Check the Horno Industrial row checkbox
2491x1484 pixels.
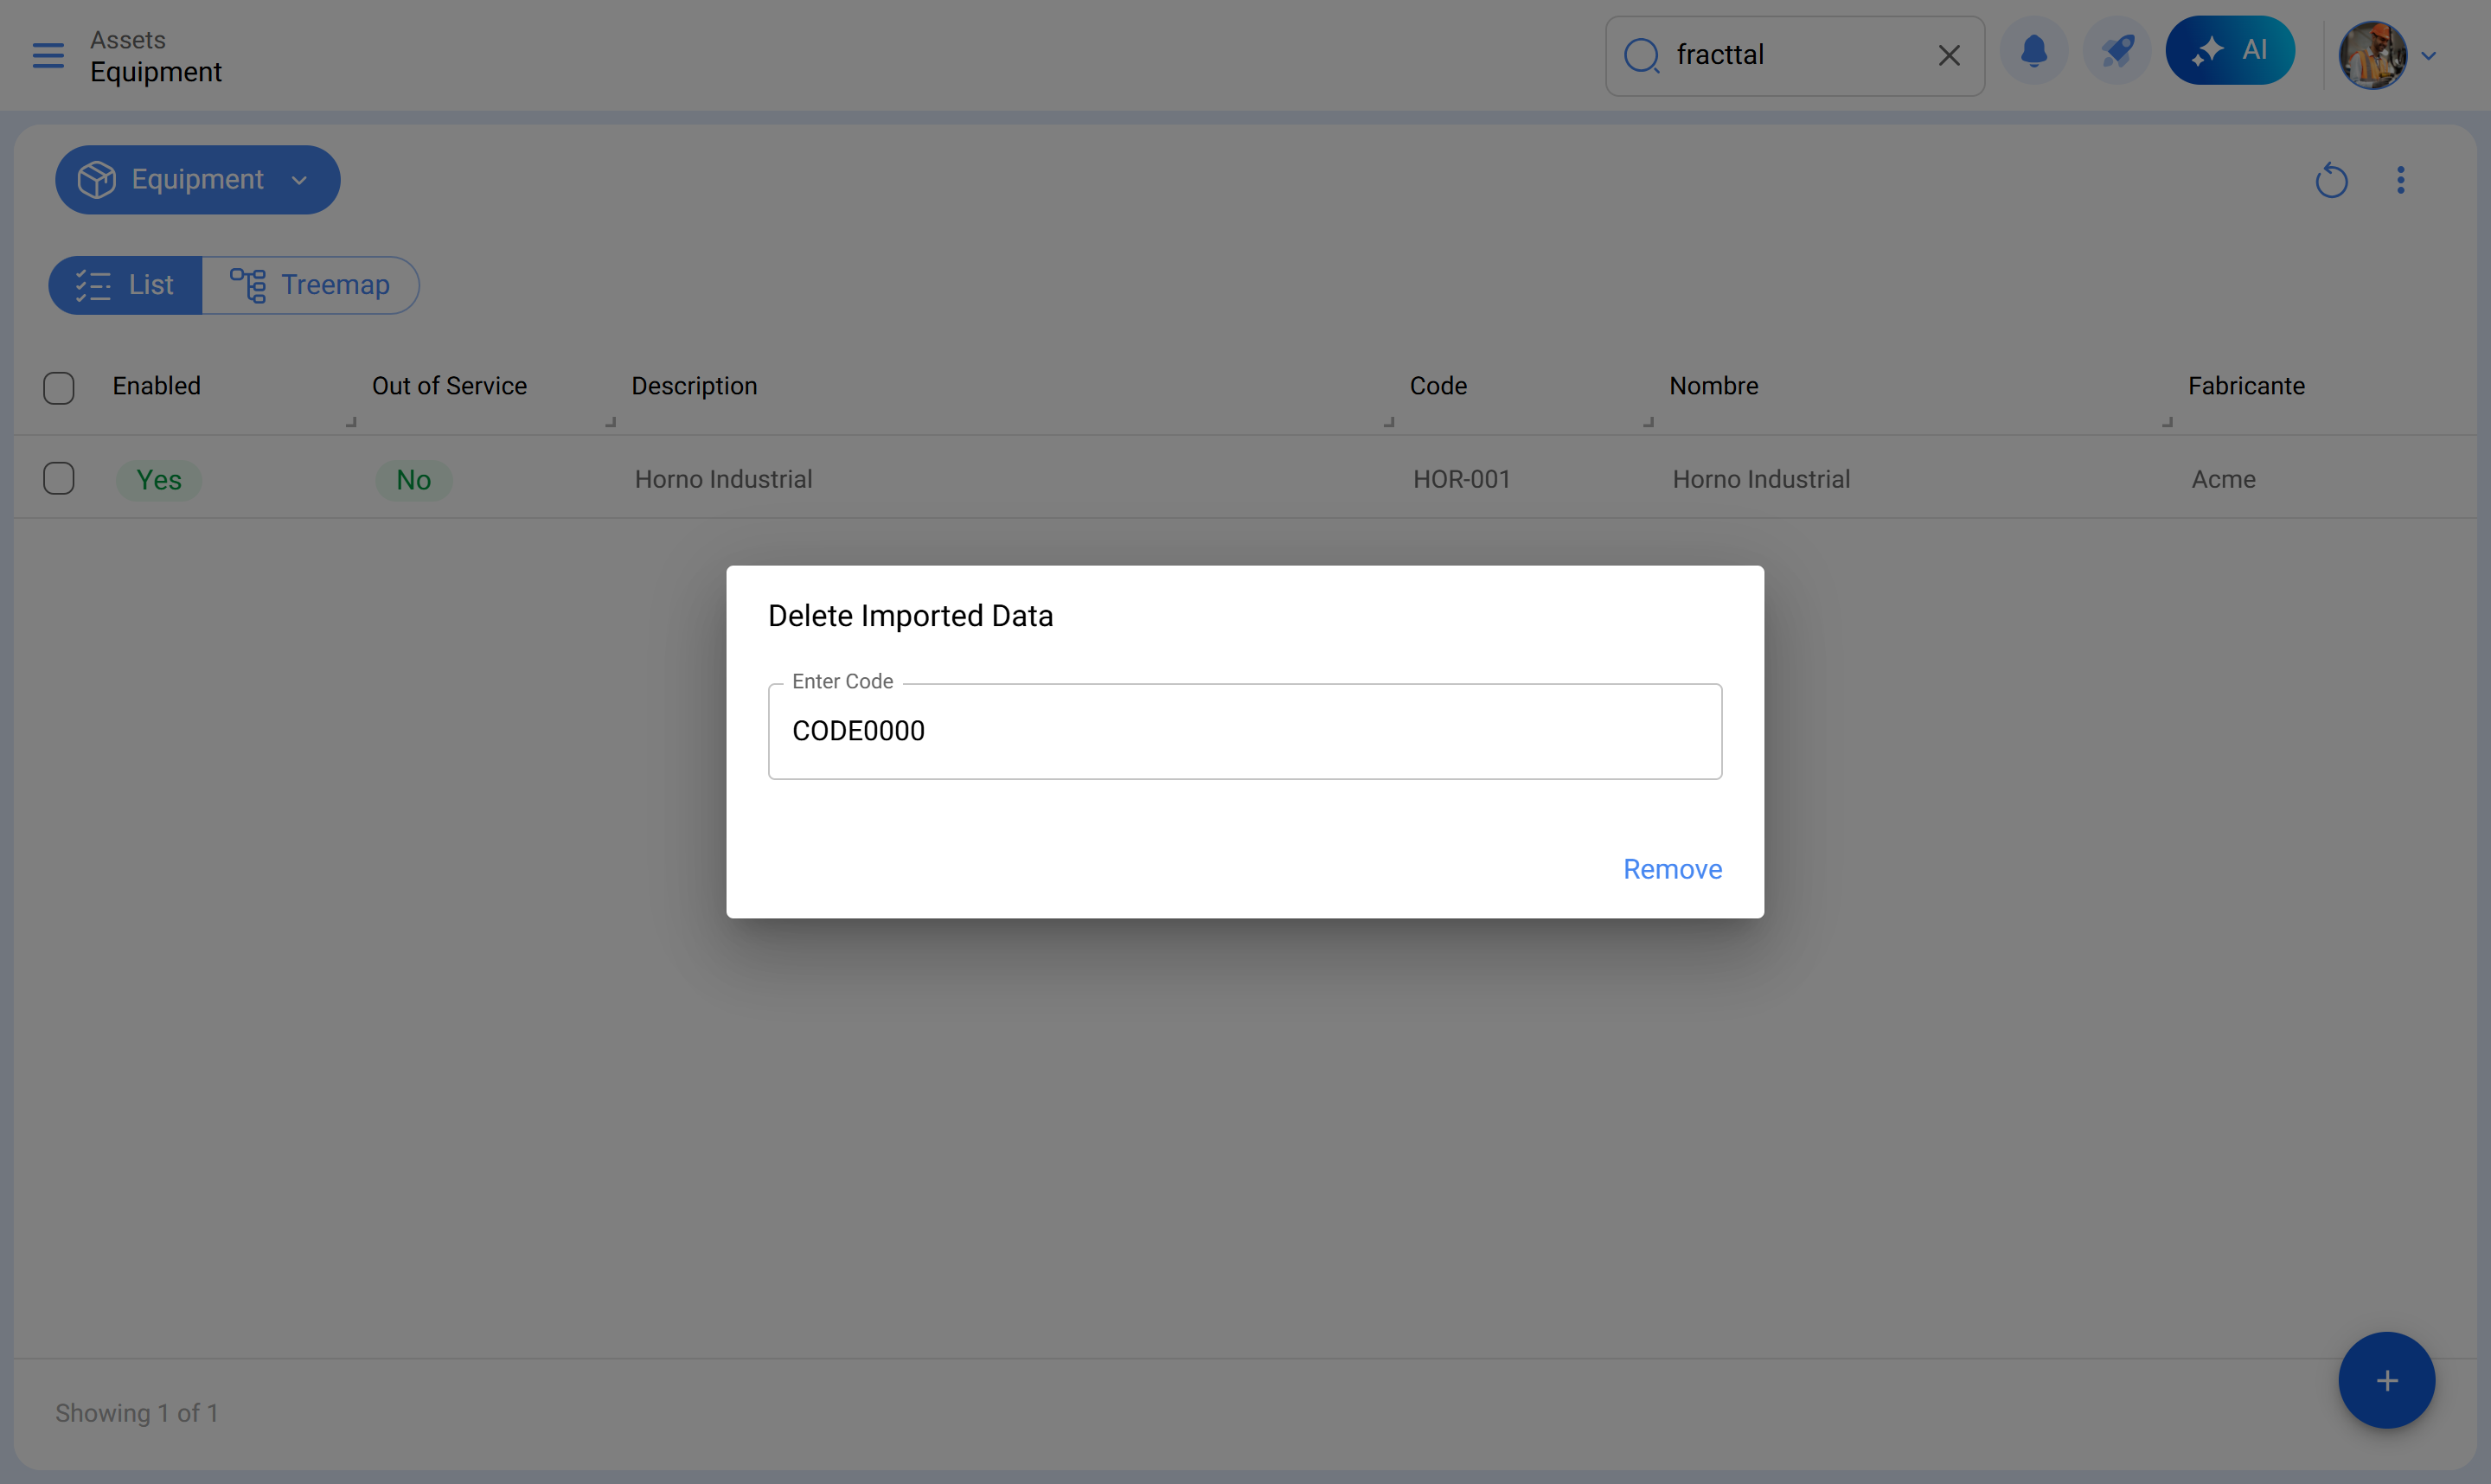pos(59,479)
